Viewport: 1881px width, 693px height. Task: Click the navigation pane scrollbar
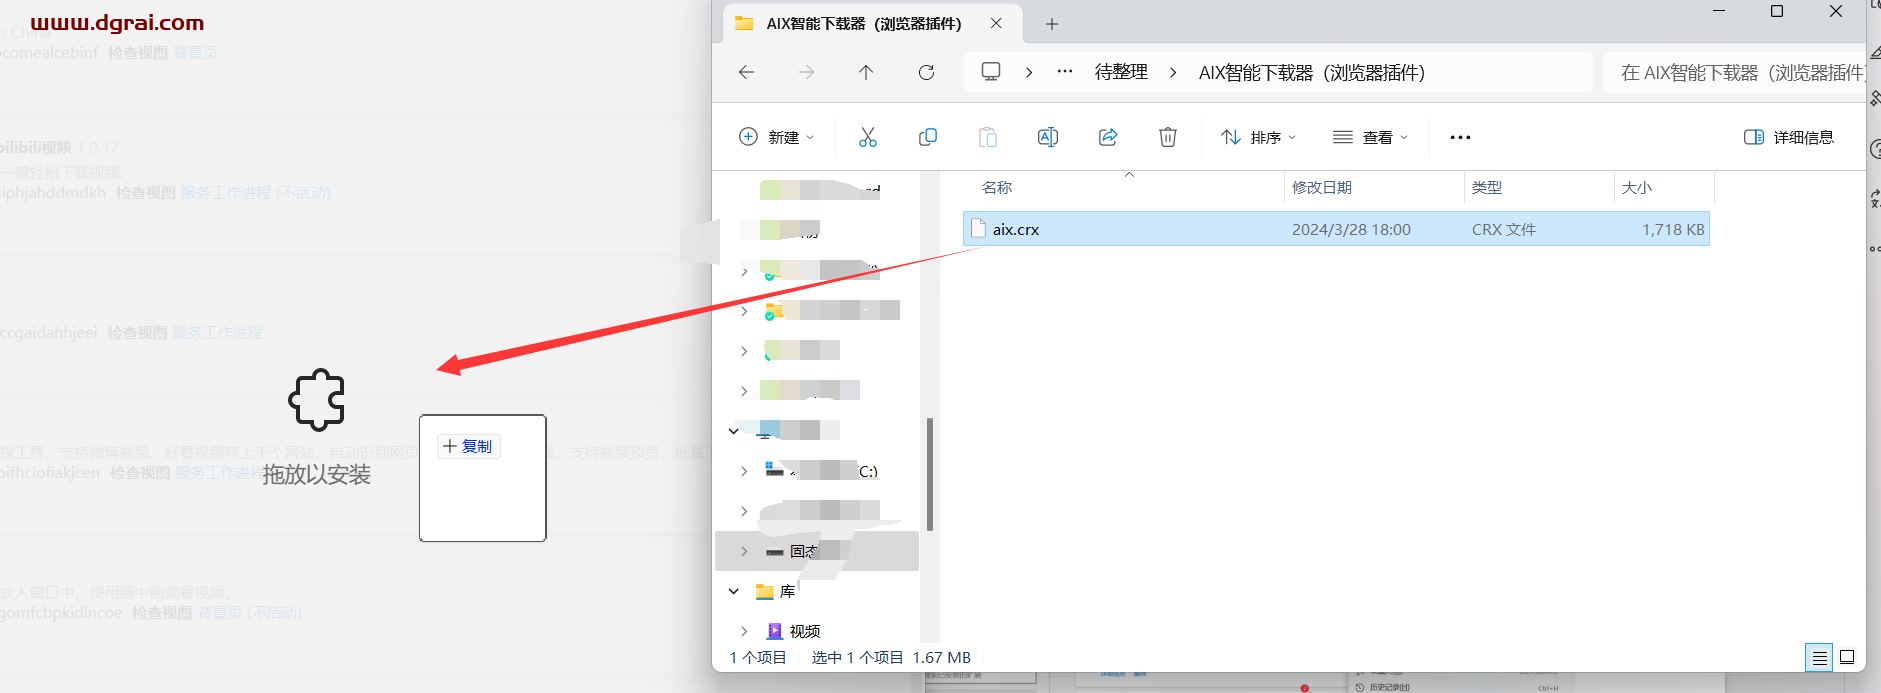click(930, 474)
